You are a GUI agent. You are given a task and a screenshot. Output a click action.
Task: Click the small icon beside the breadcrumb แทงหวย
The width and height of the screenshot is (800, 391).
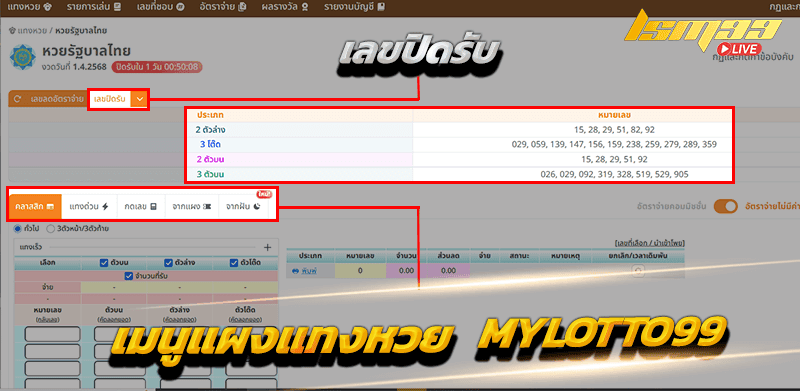pos(12,31)
